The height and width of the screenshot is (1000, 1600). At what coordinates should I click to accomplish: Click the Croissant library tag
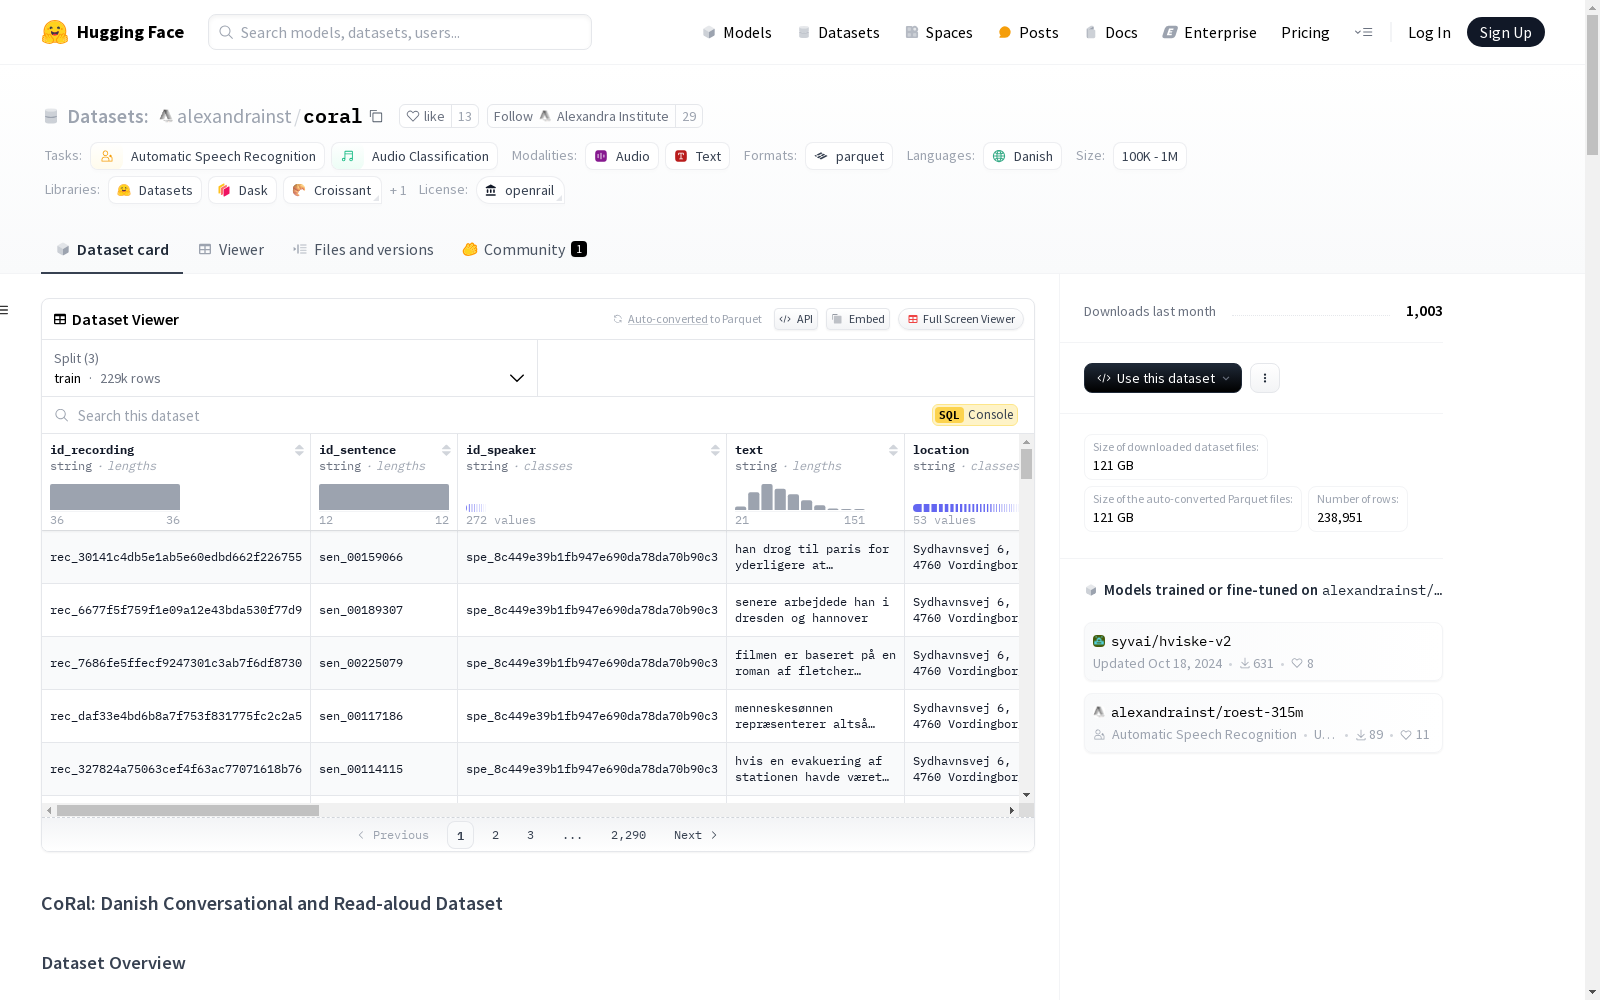click(332, 190)
